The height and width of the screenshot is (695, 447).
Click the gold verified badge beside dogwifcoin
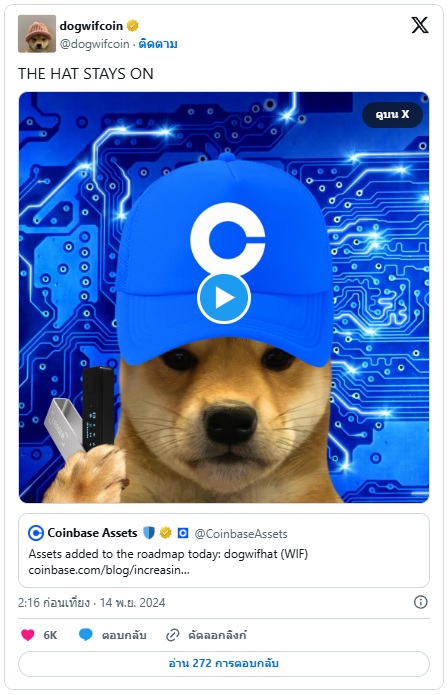[132, 26]
